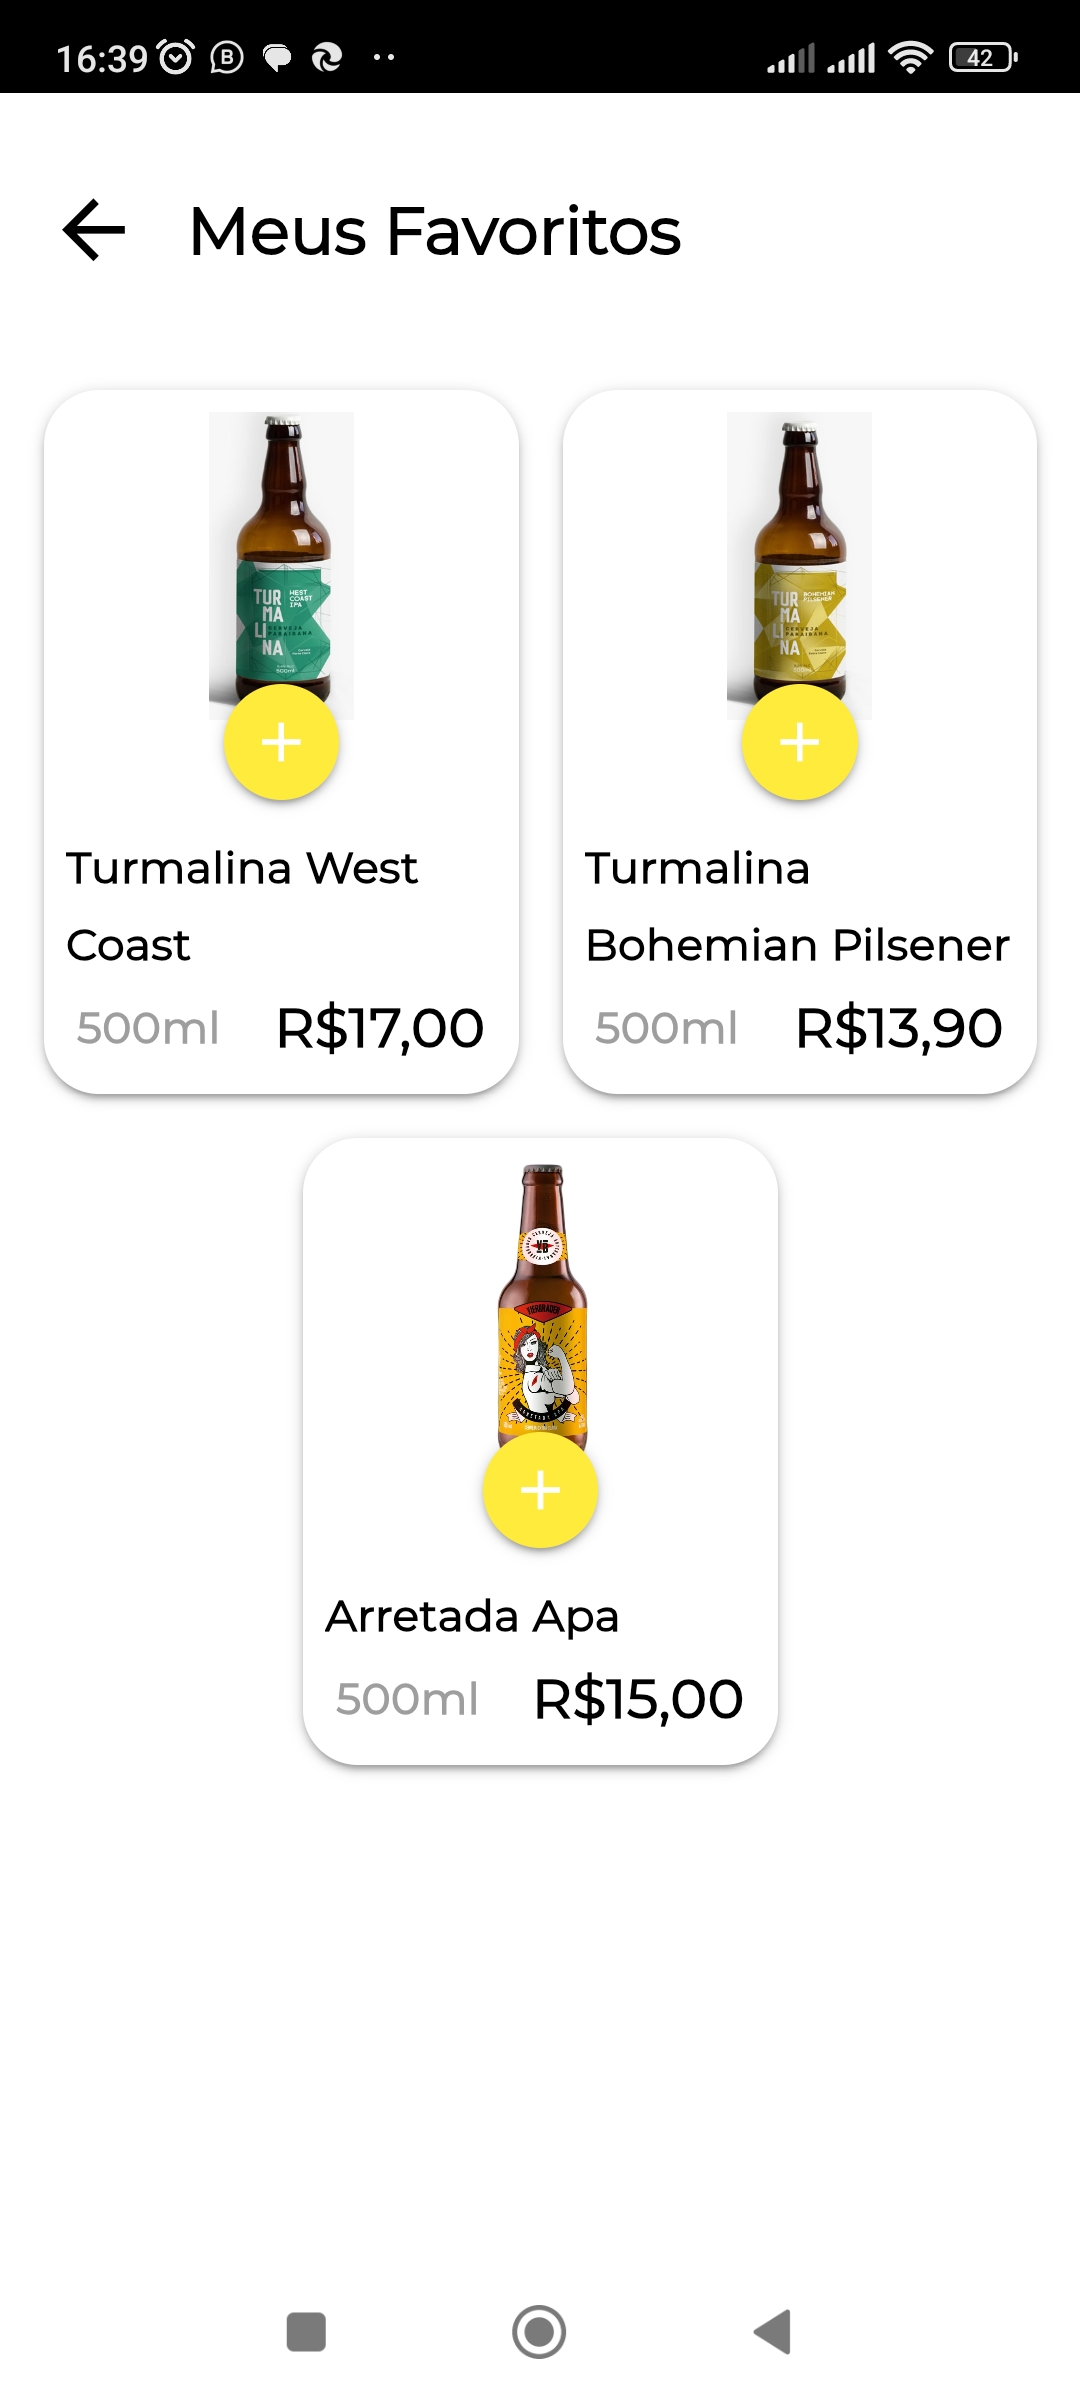The image size is (1080, 2400).
Task: Tap the battery level indicator
Action: [982, 58]
